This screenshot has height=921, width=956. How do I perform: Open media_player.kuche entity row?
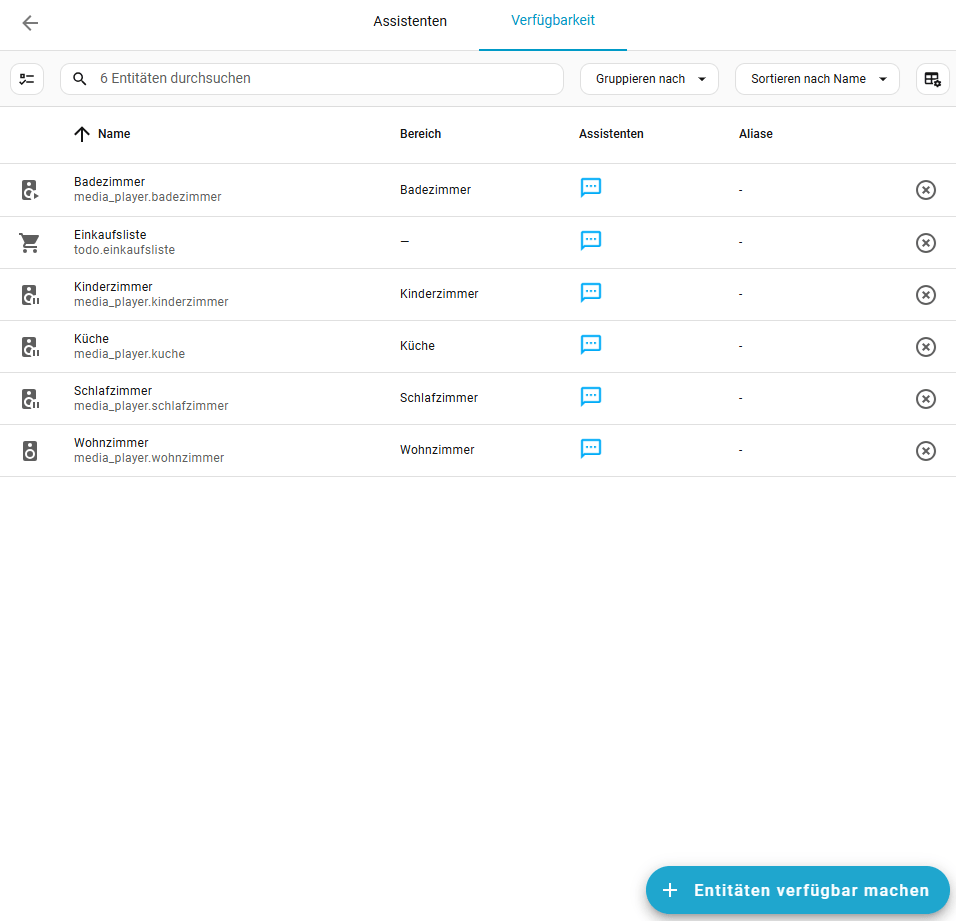click(x=478, y=347)
